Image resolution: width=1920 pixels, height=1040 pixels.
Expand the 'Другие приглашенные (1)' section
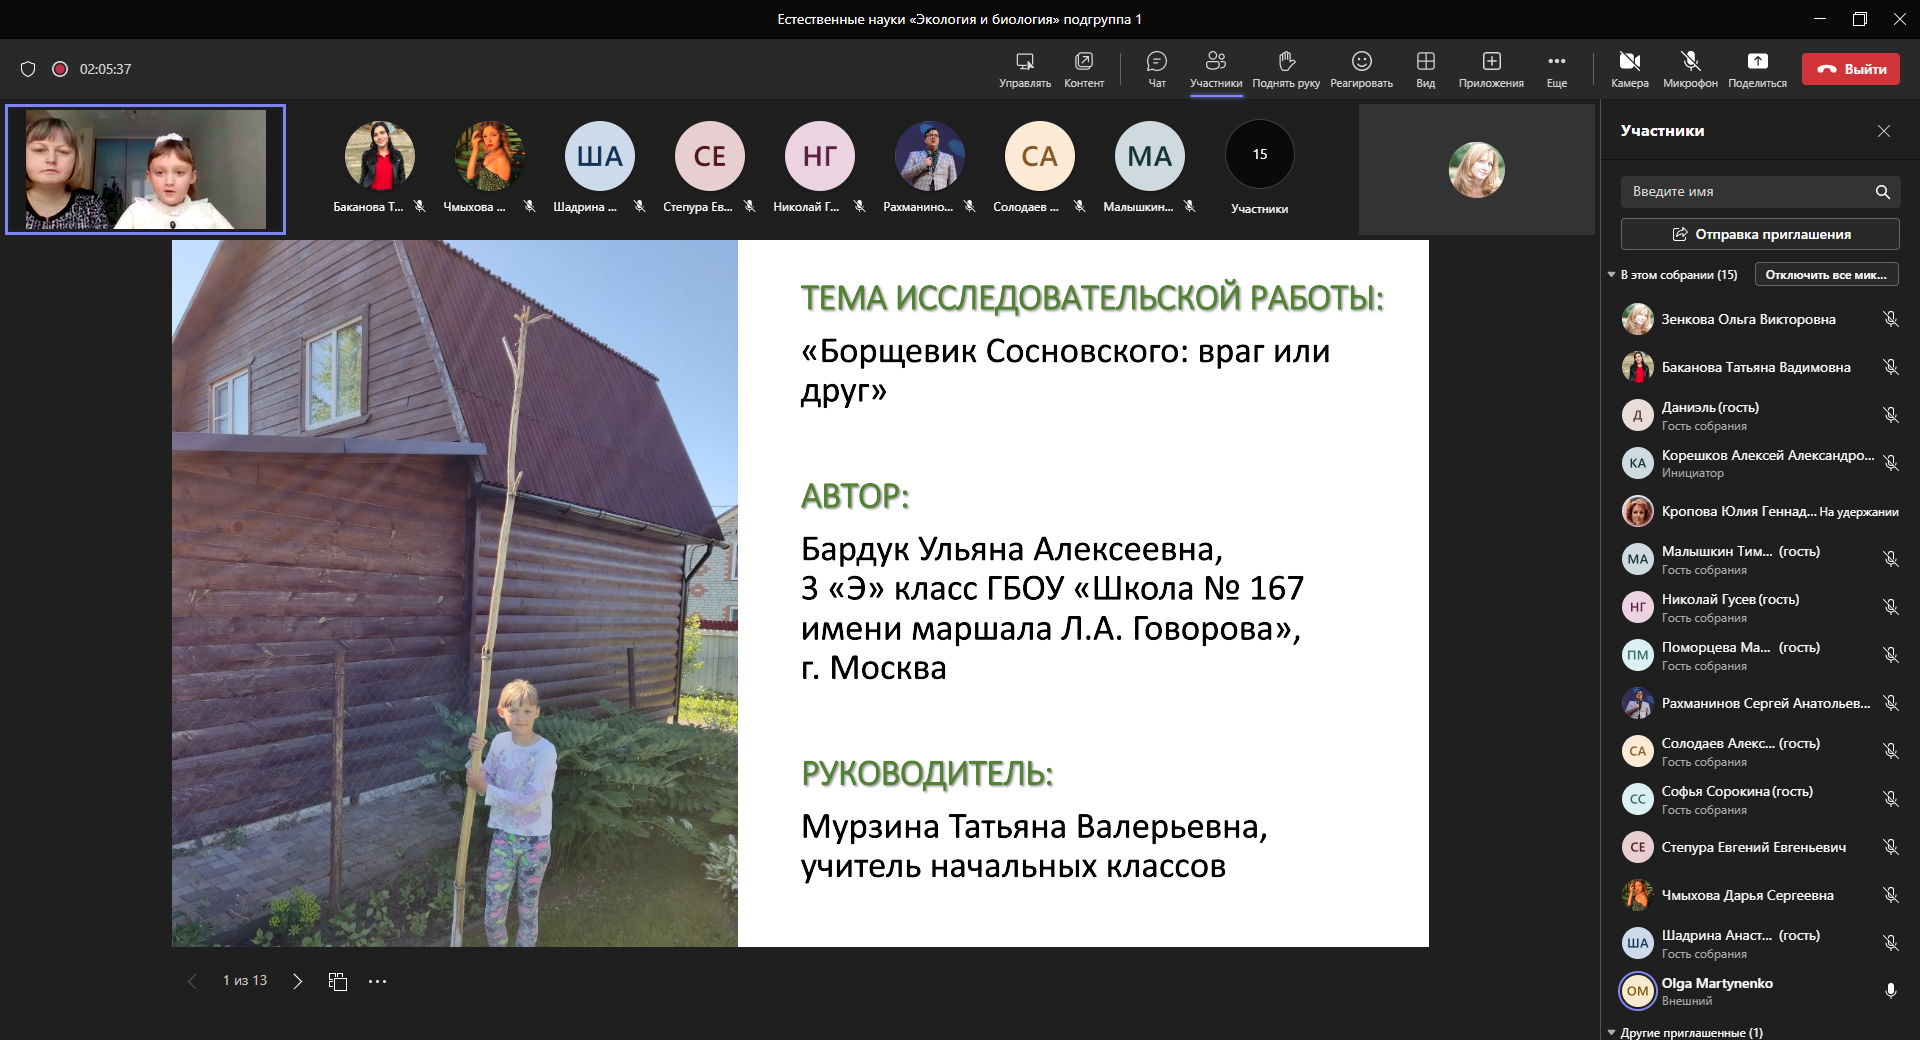point(1611,1032)
